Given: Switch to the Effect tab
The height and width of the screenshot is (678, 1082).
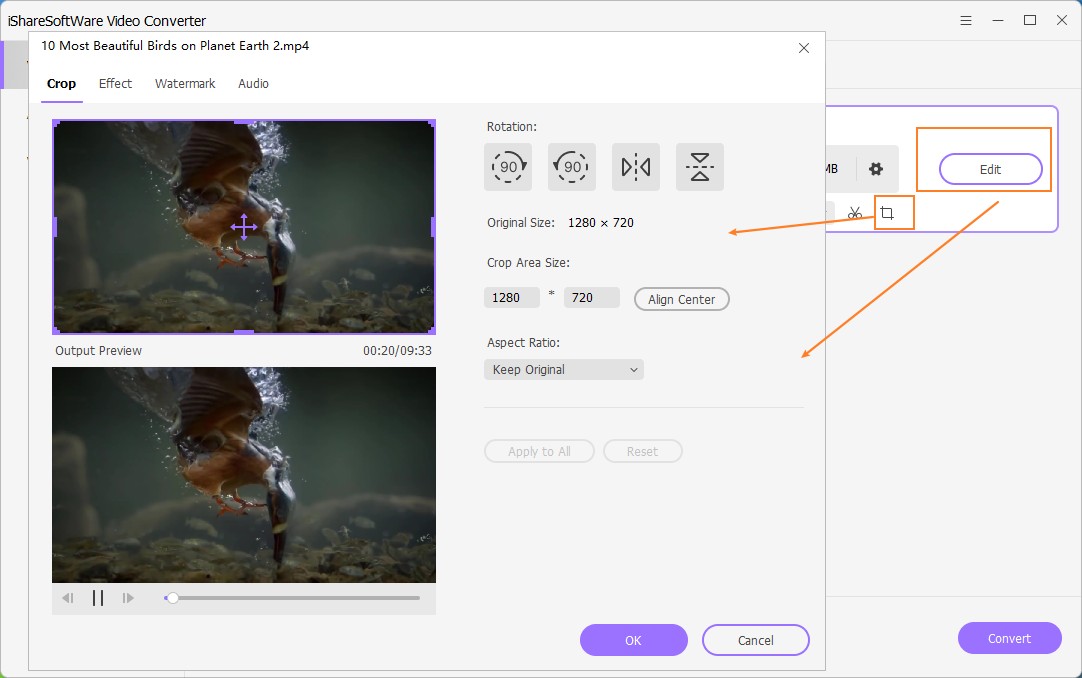Looking at the screenshot, I should pos(115,84).
